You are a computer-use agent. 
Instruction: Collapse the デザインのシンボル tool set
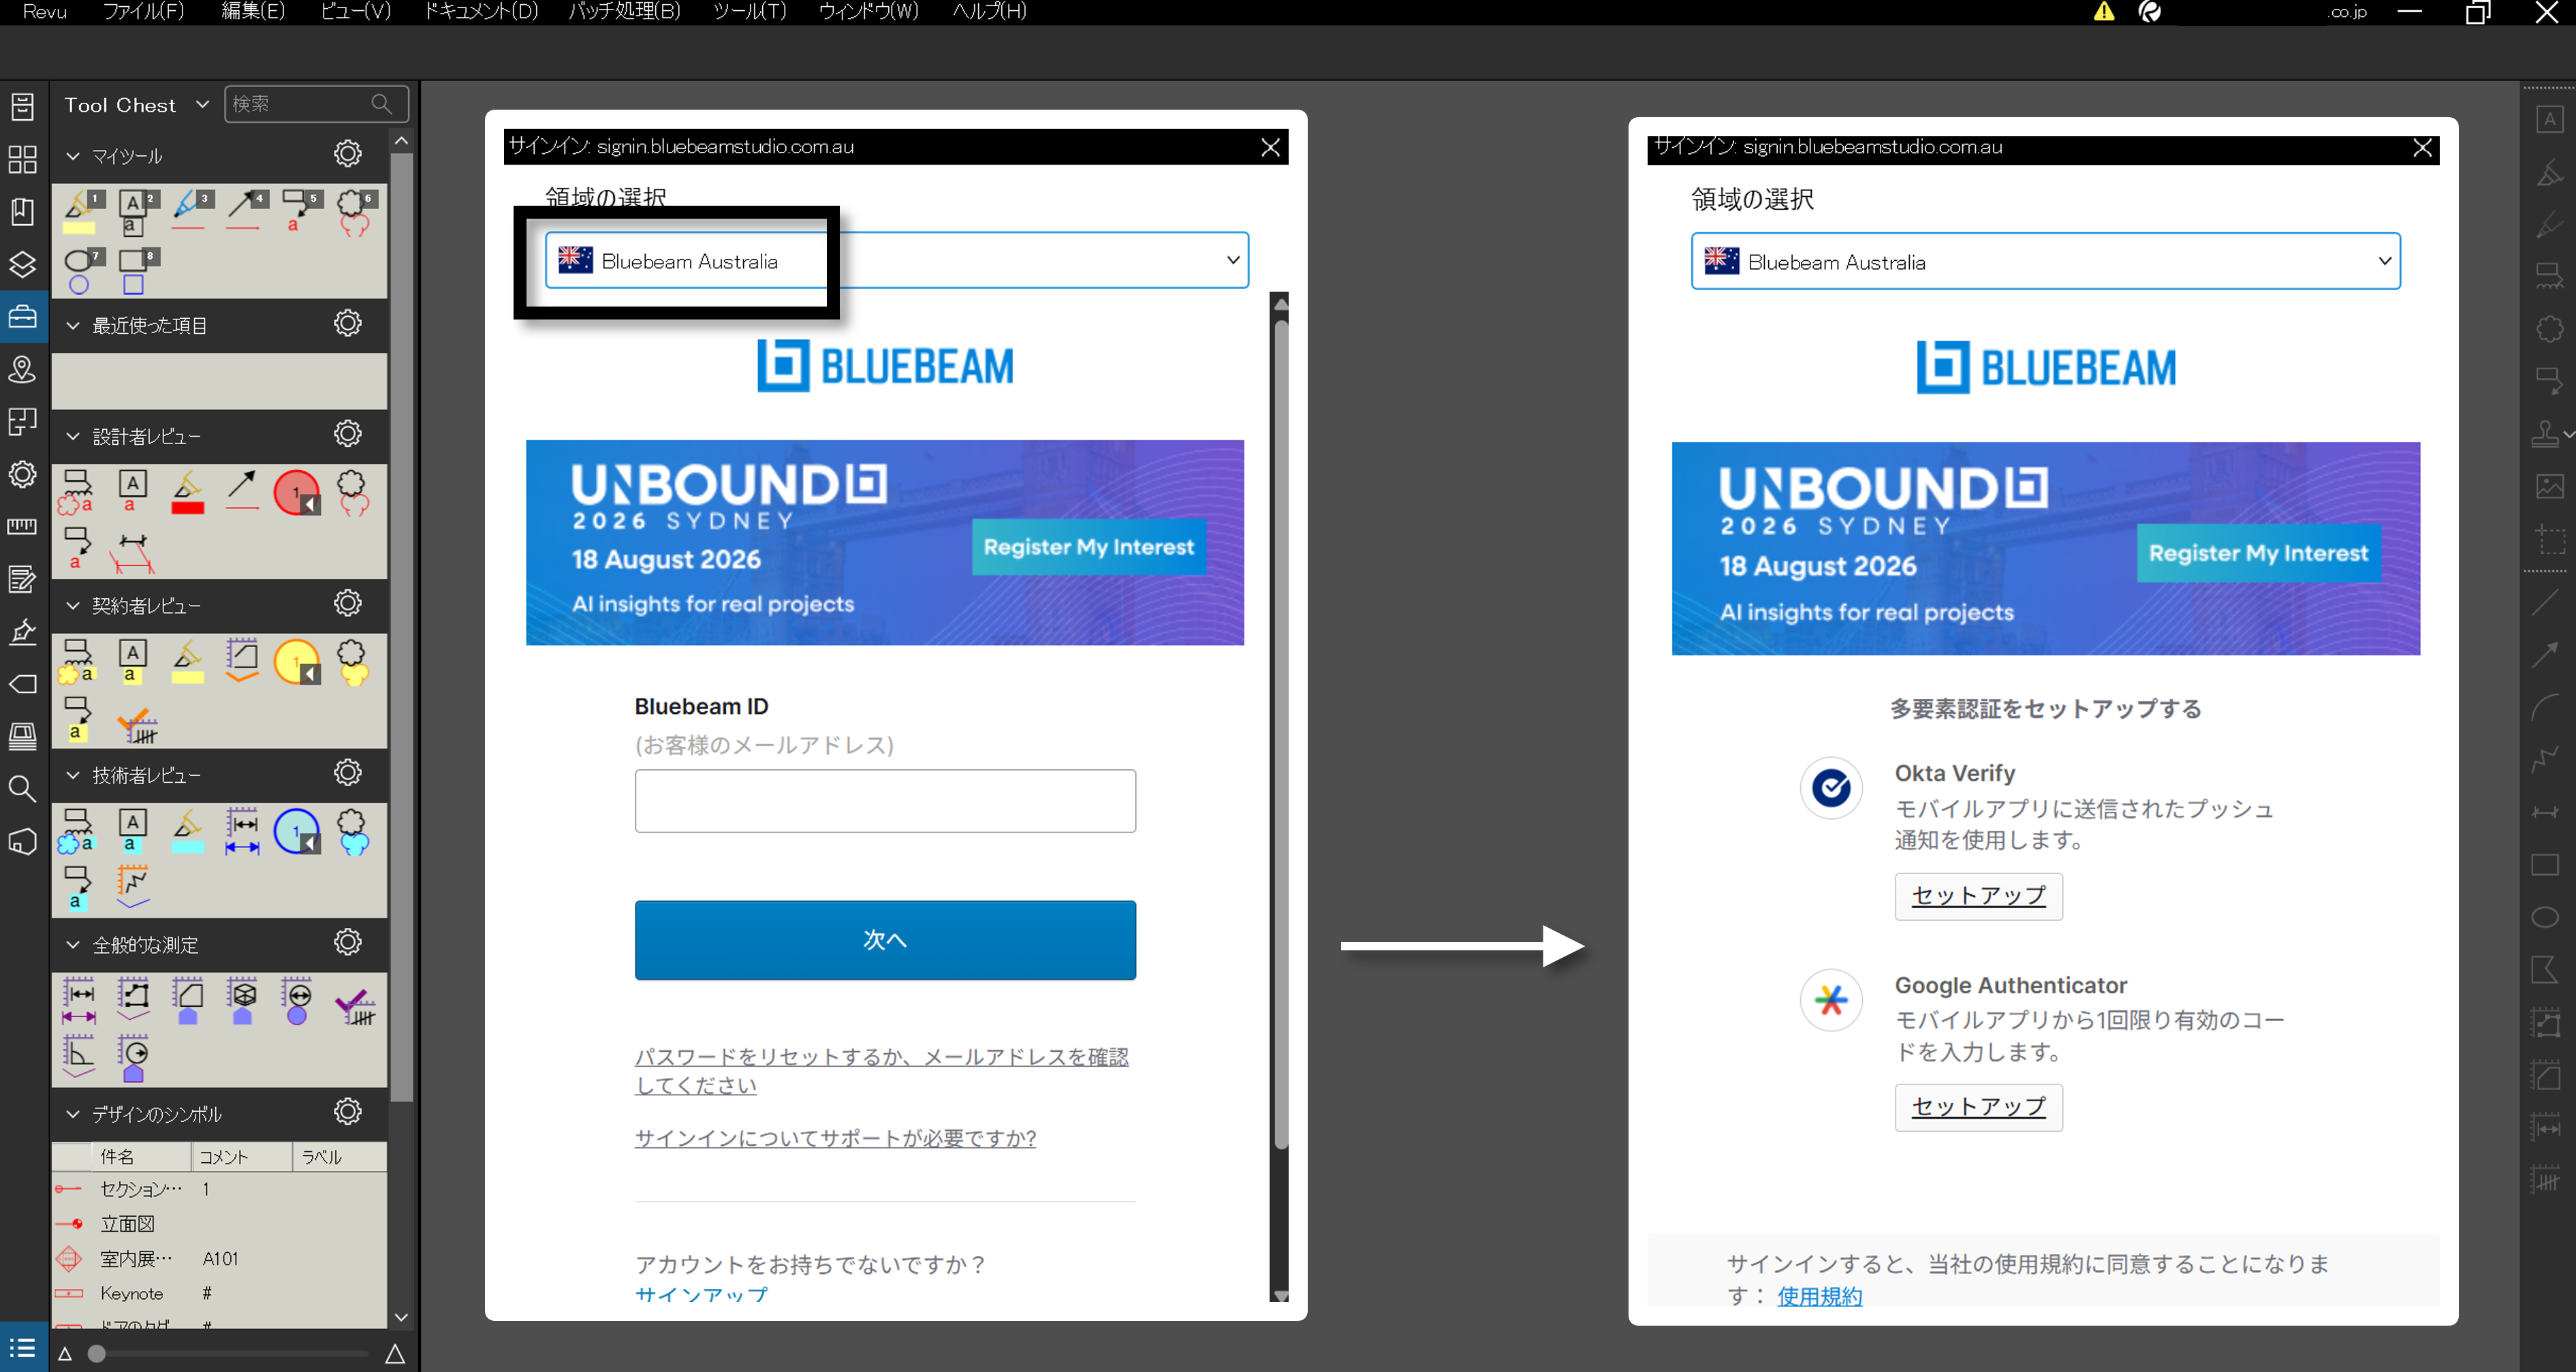(72, 1114)
